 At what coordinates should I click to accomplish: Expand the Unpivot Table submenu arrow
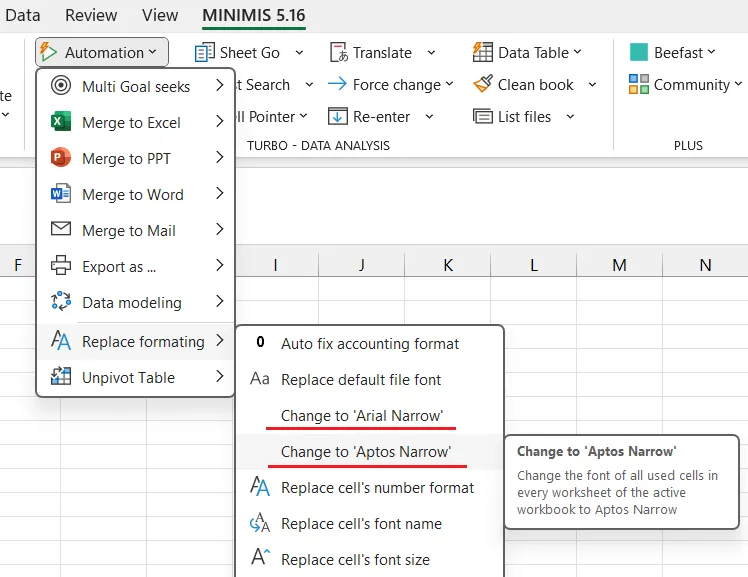pos(219,376)
